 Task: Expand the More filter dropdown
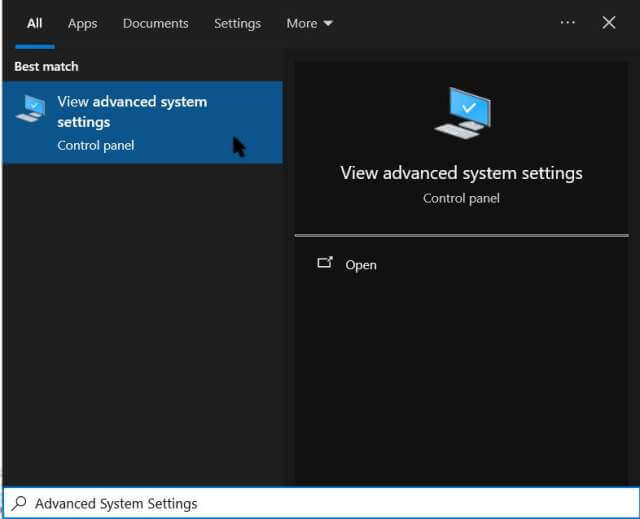309,23
